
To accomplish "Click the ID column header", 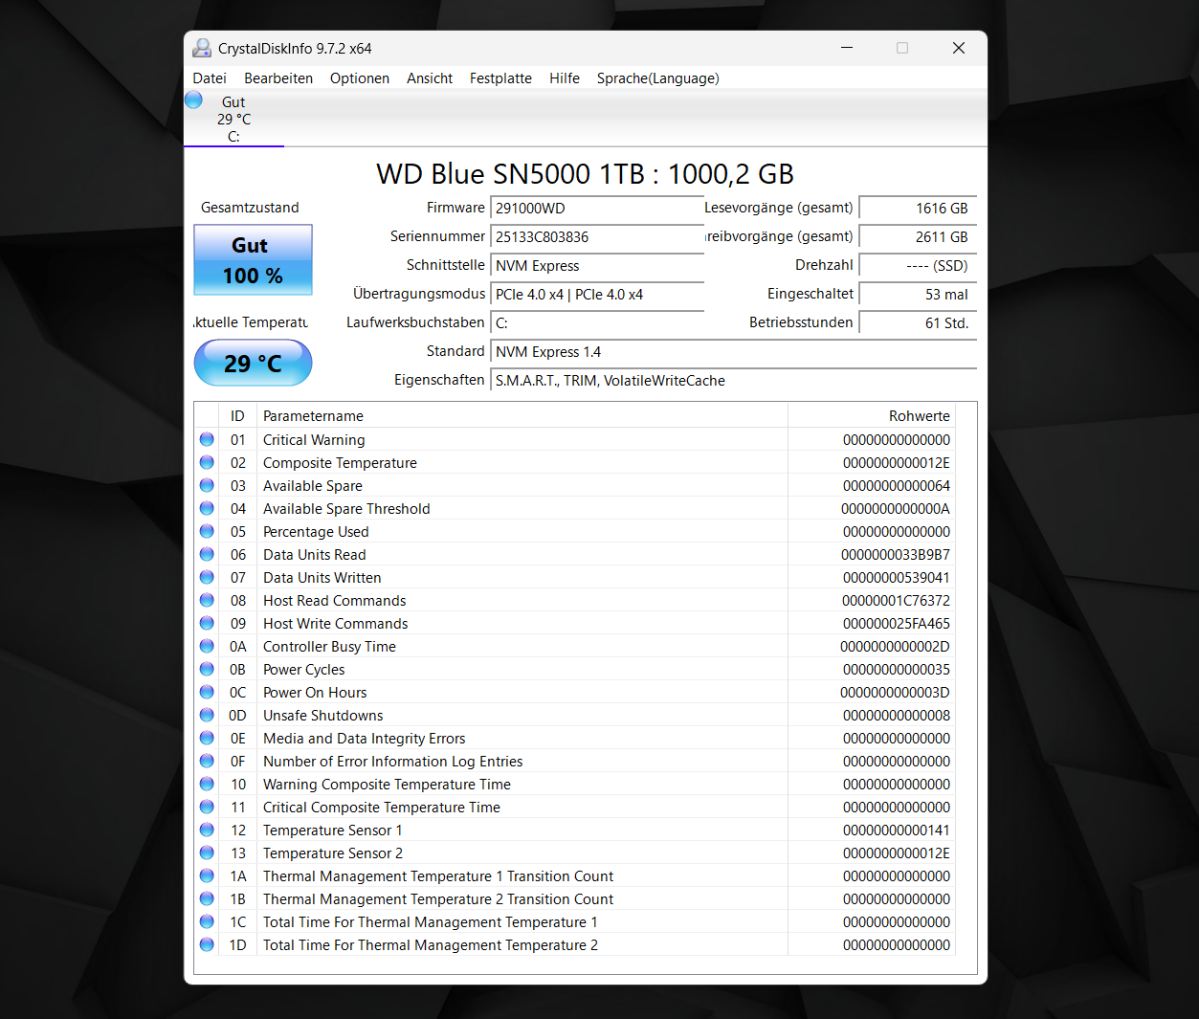I will click(238, 416).
